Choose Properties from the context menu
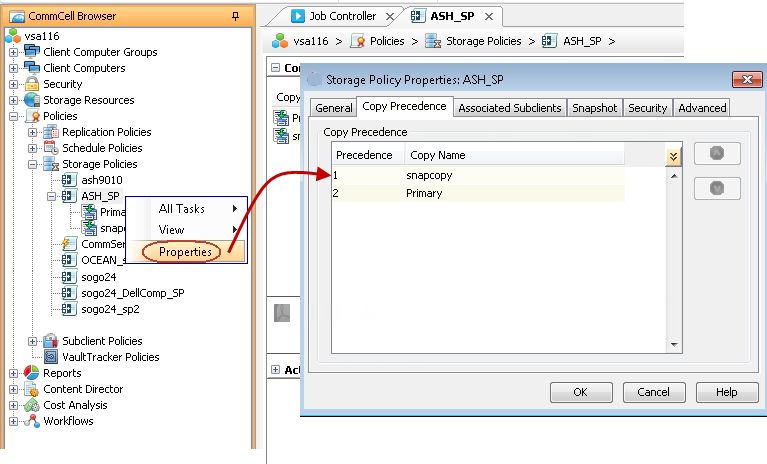 (x=185, y=252)
